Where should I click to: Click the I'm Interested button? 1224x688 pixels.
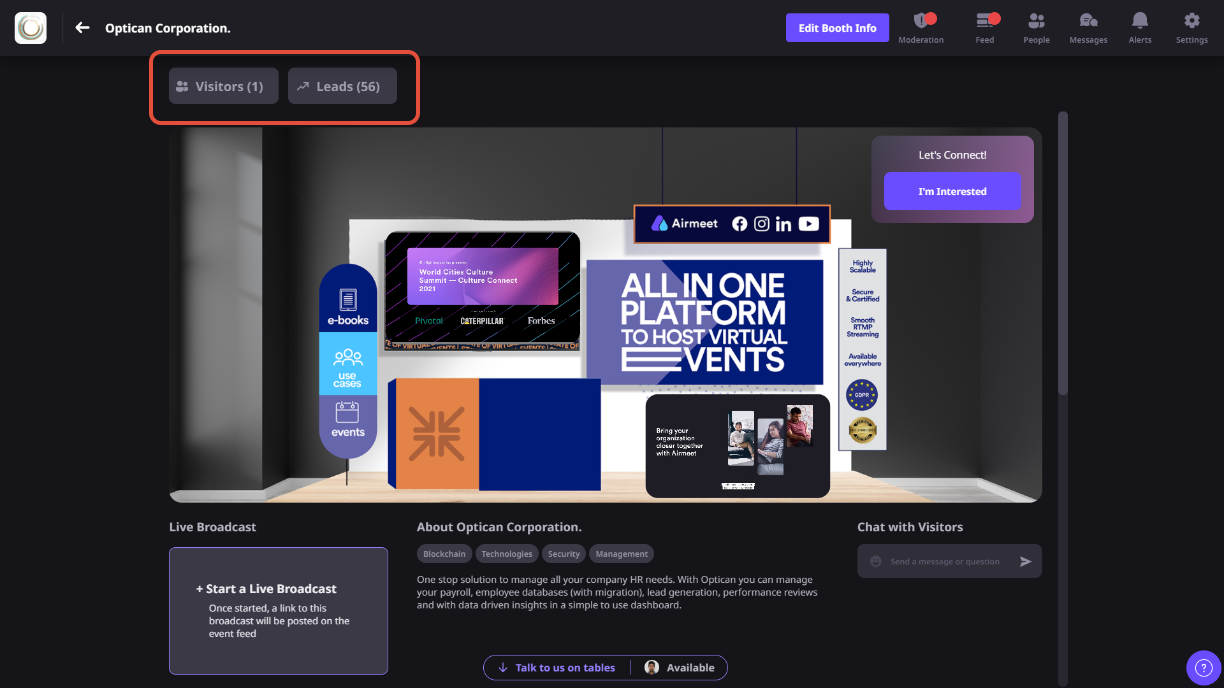click(952, 191)
